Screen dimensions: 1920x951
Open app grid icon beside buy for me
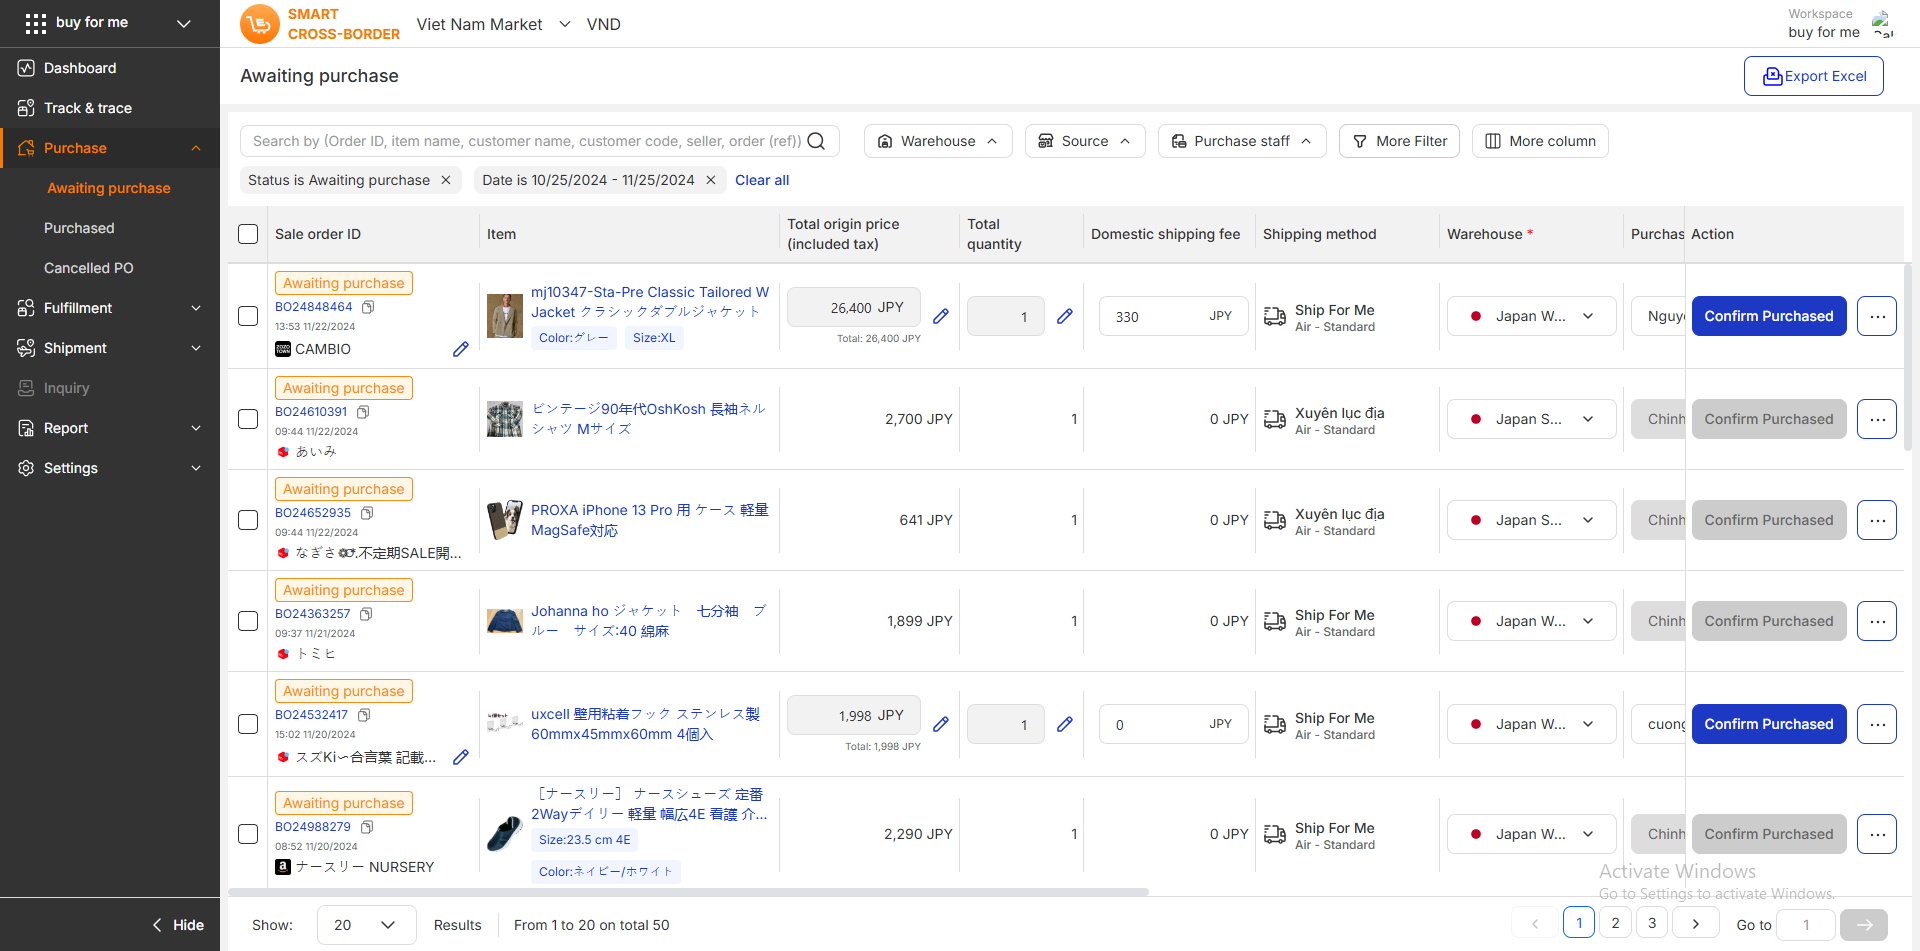point(35,23)
